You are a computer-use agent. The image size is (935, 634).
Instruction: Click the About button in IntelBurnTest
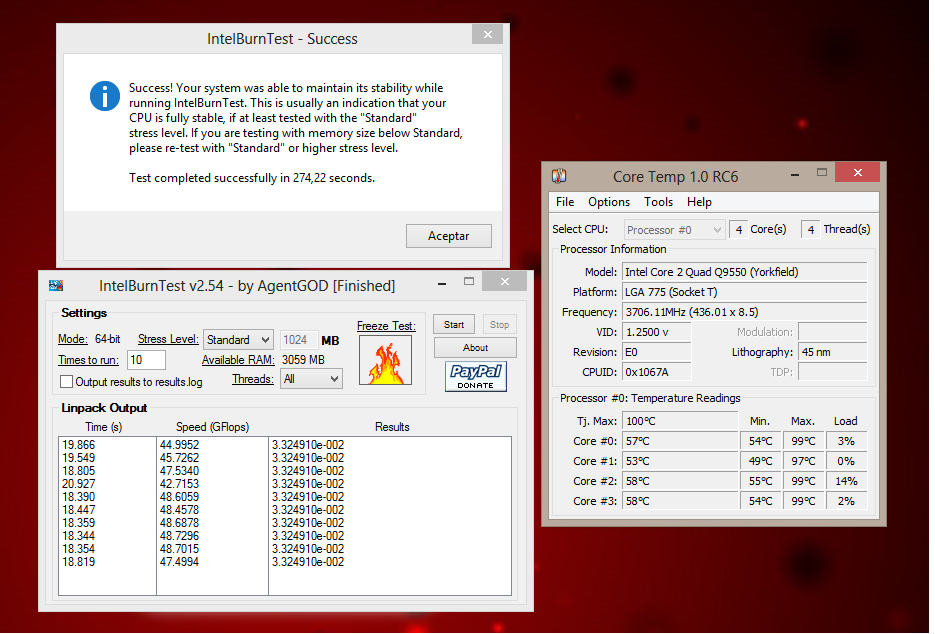(475, 347)
